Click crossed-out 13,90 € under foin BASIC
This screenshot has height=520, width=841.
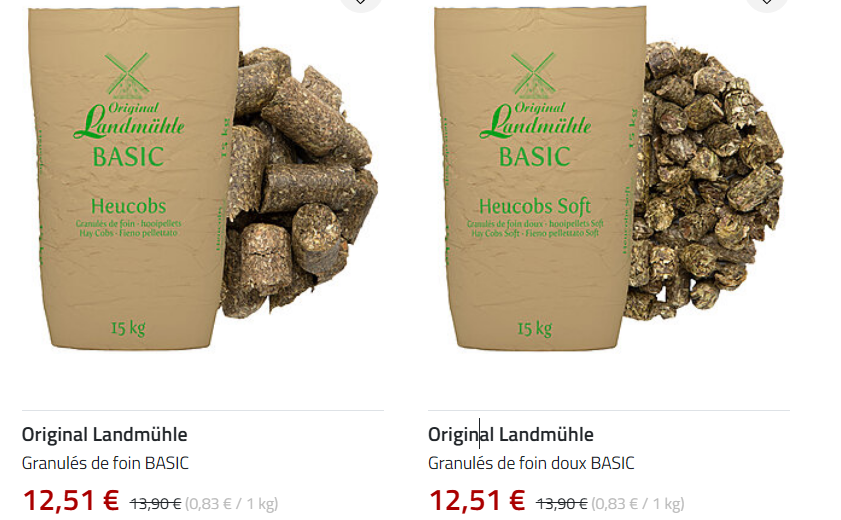[156, 503]
